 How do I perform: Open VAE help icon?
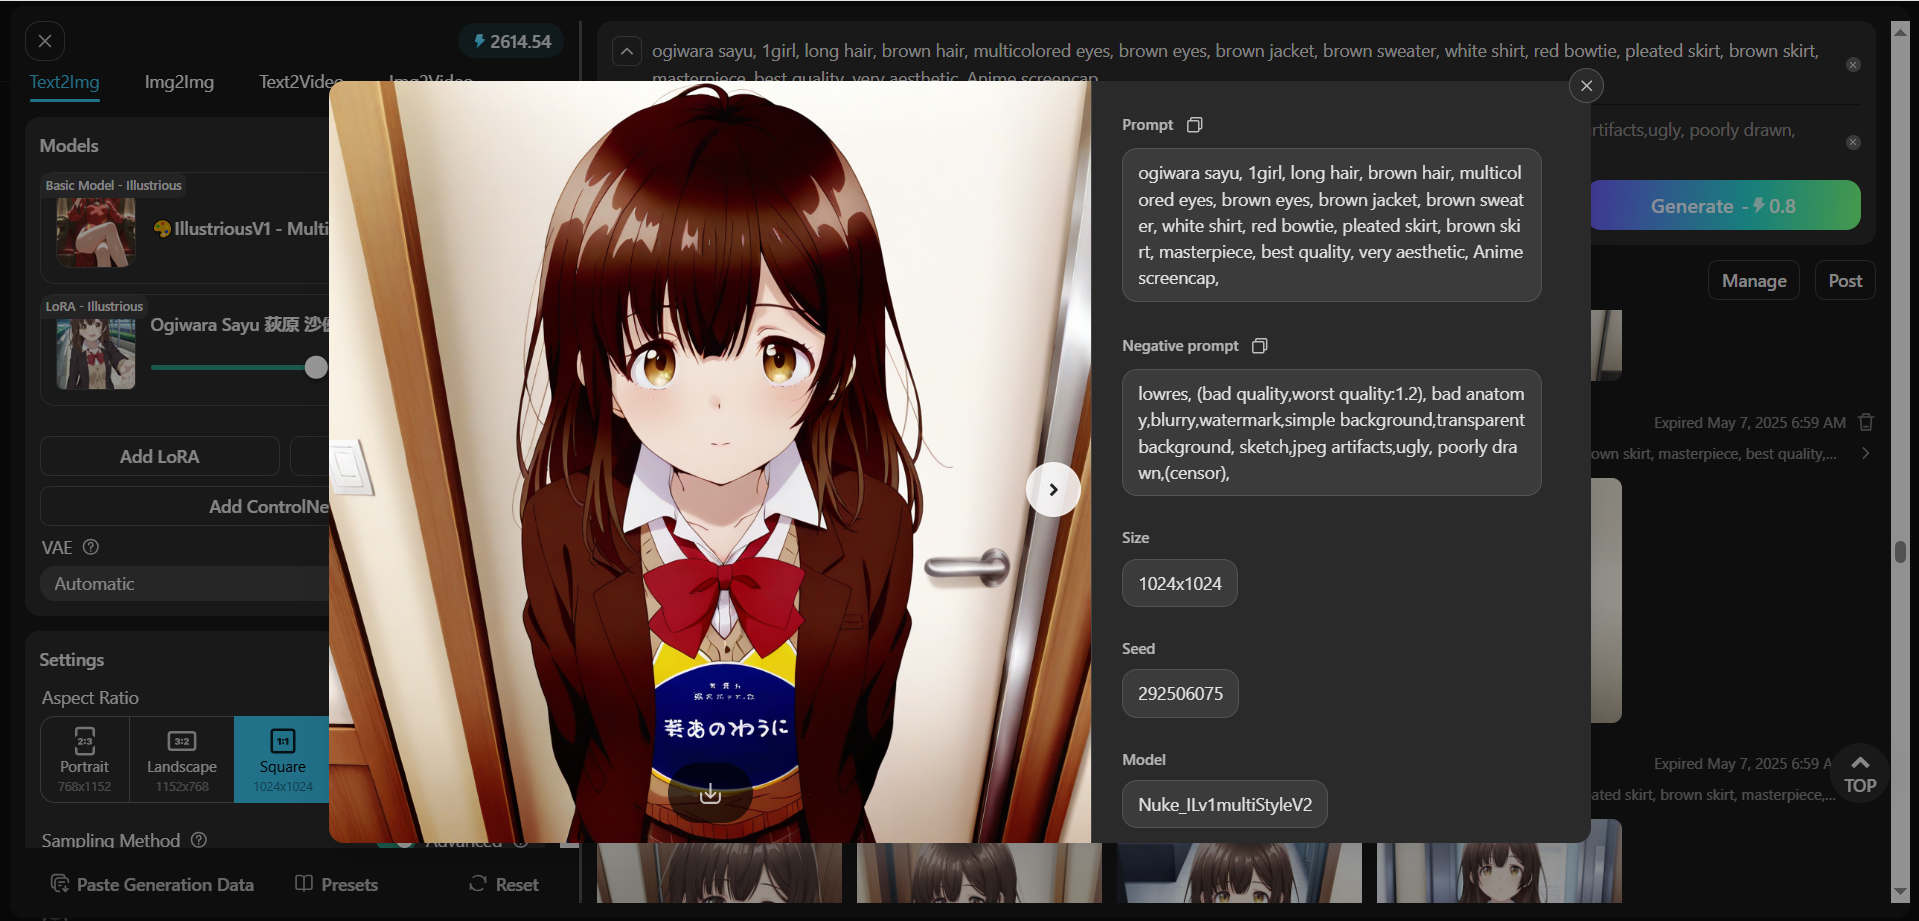[x=91, y=547]
